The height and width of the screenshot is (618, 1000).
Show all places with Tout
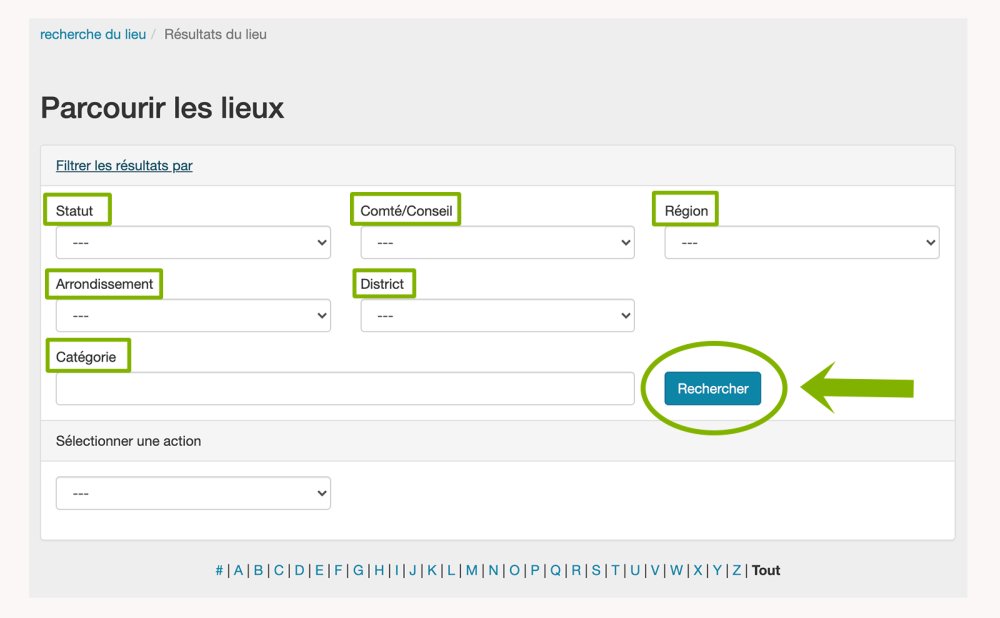click(x=766, y=570)
